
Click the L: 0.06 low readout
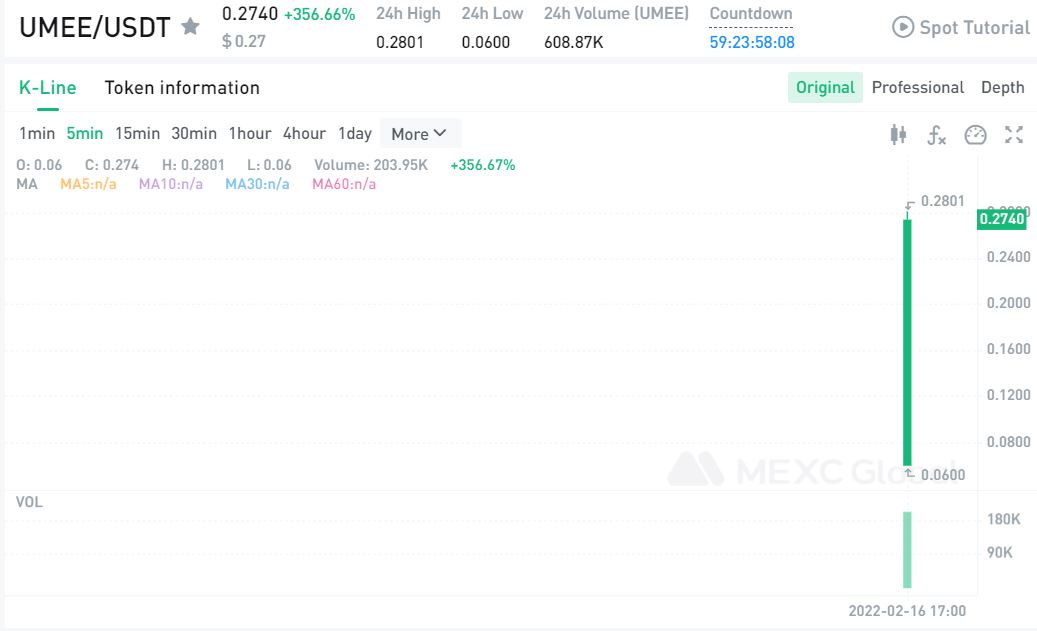click(269, 165)
